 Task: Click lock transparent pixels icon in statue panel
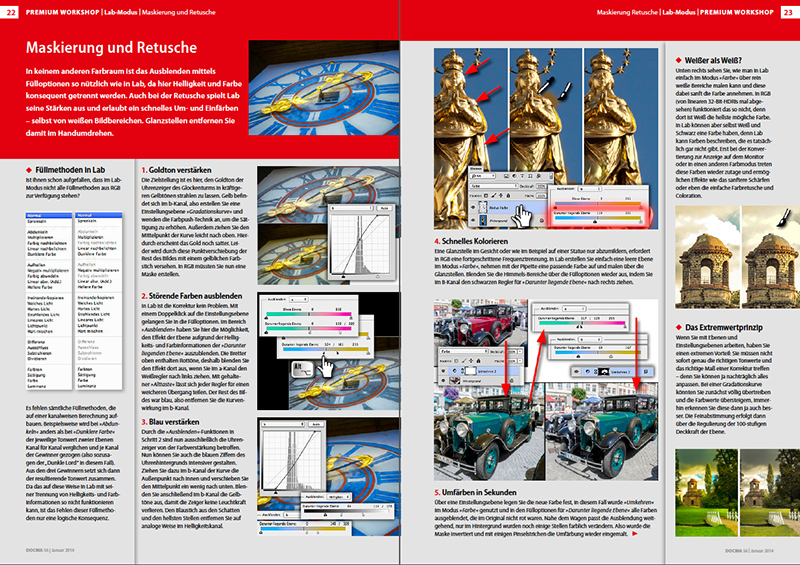(486, 195)
